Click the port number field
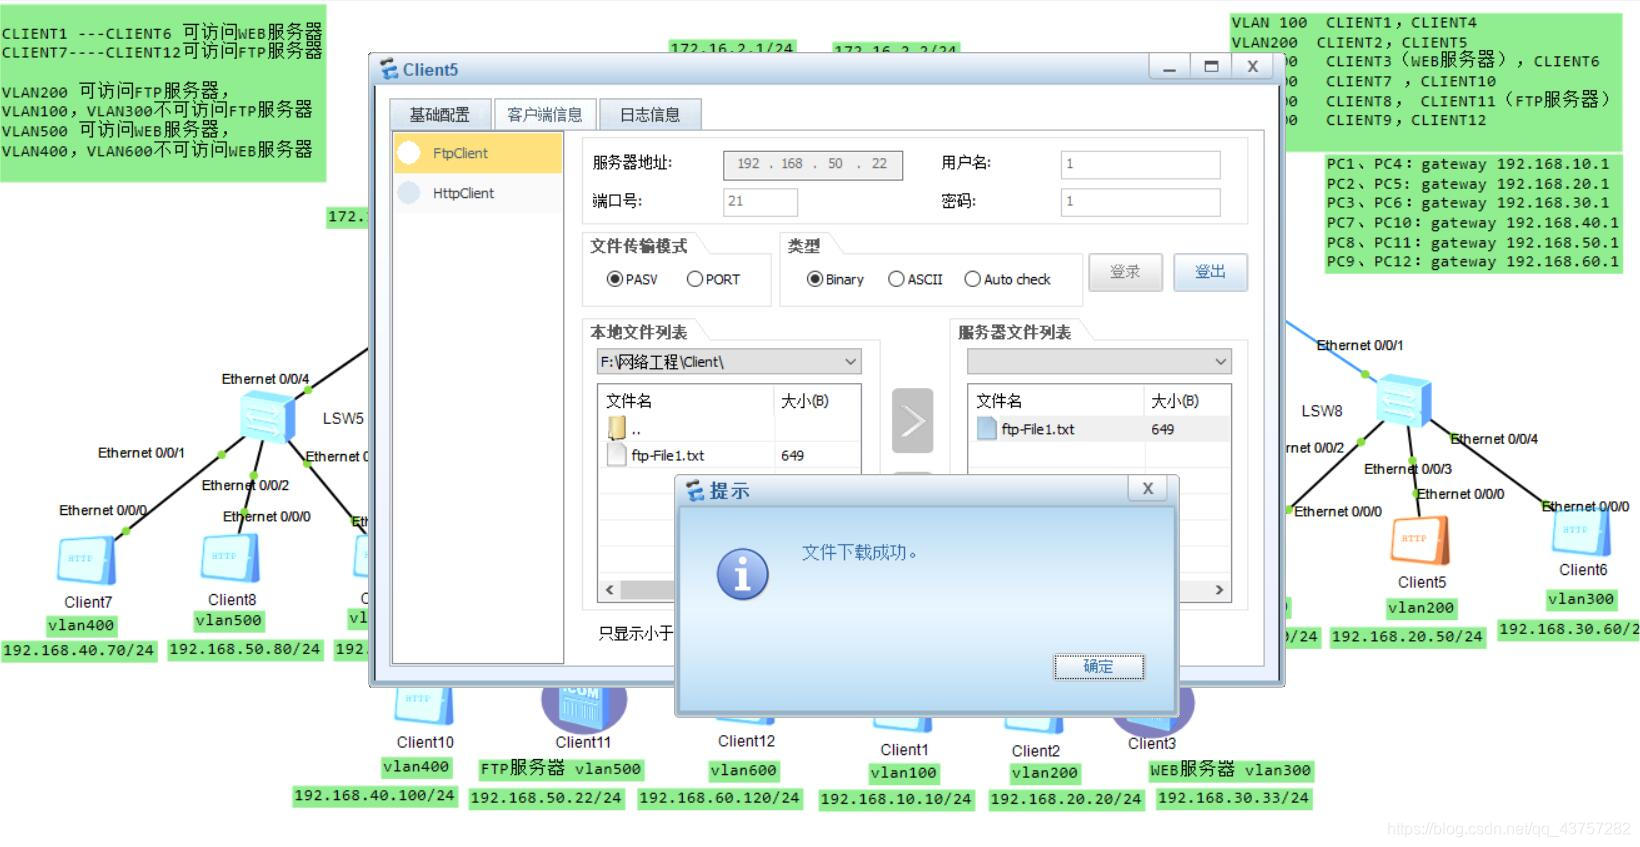 pyautogui.click(x=760, y=202)
